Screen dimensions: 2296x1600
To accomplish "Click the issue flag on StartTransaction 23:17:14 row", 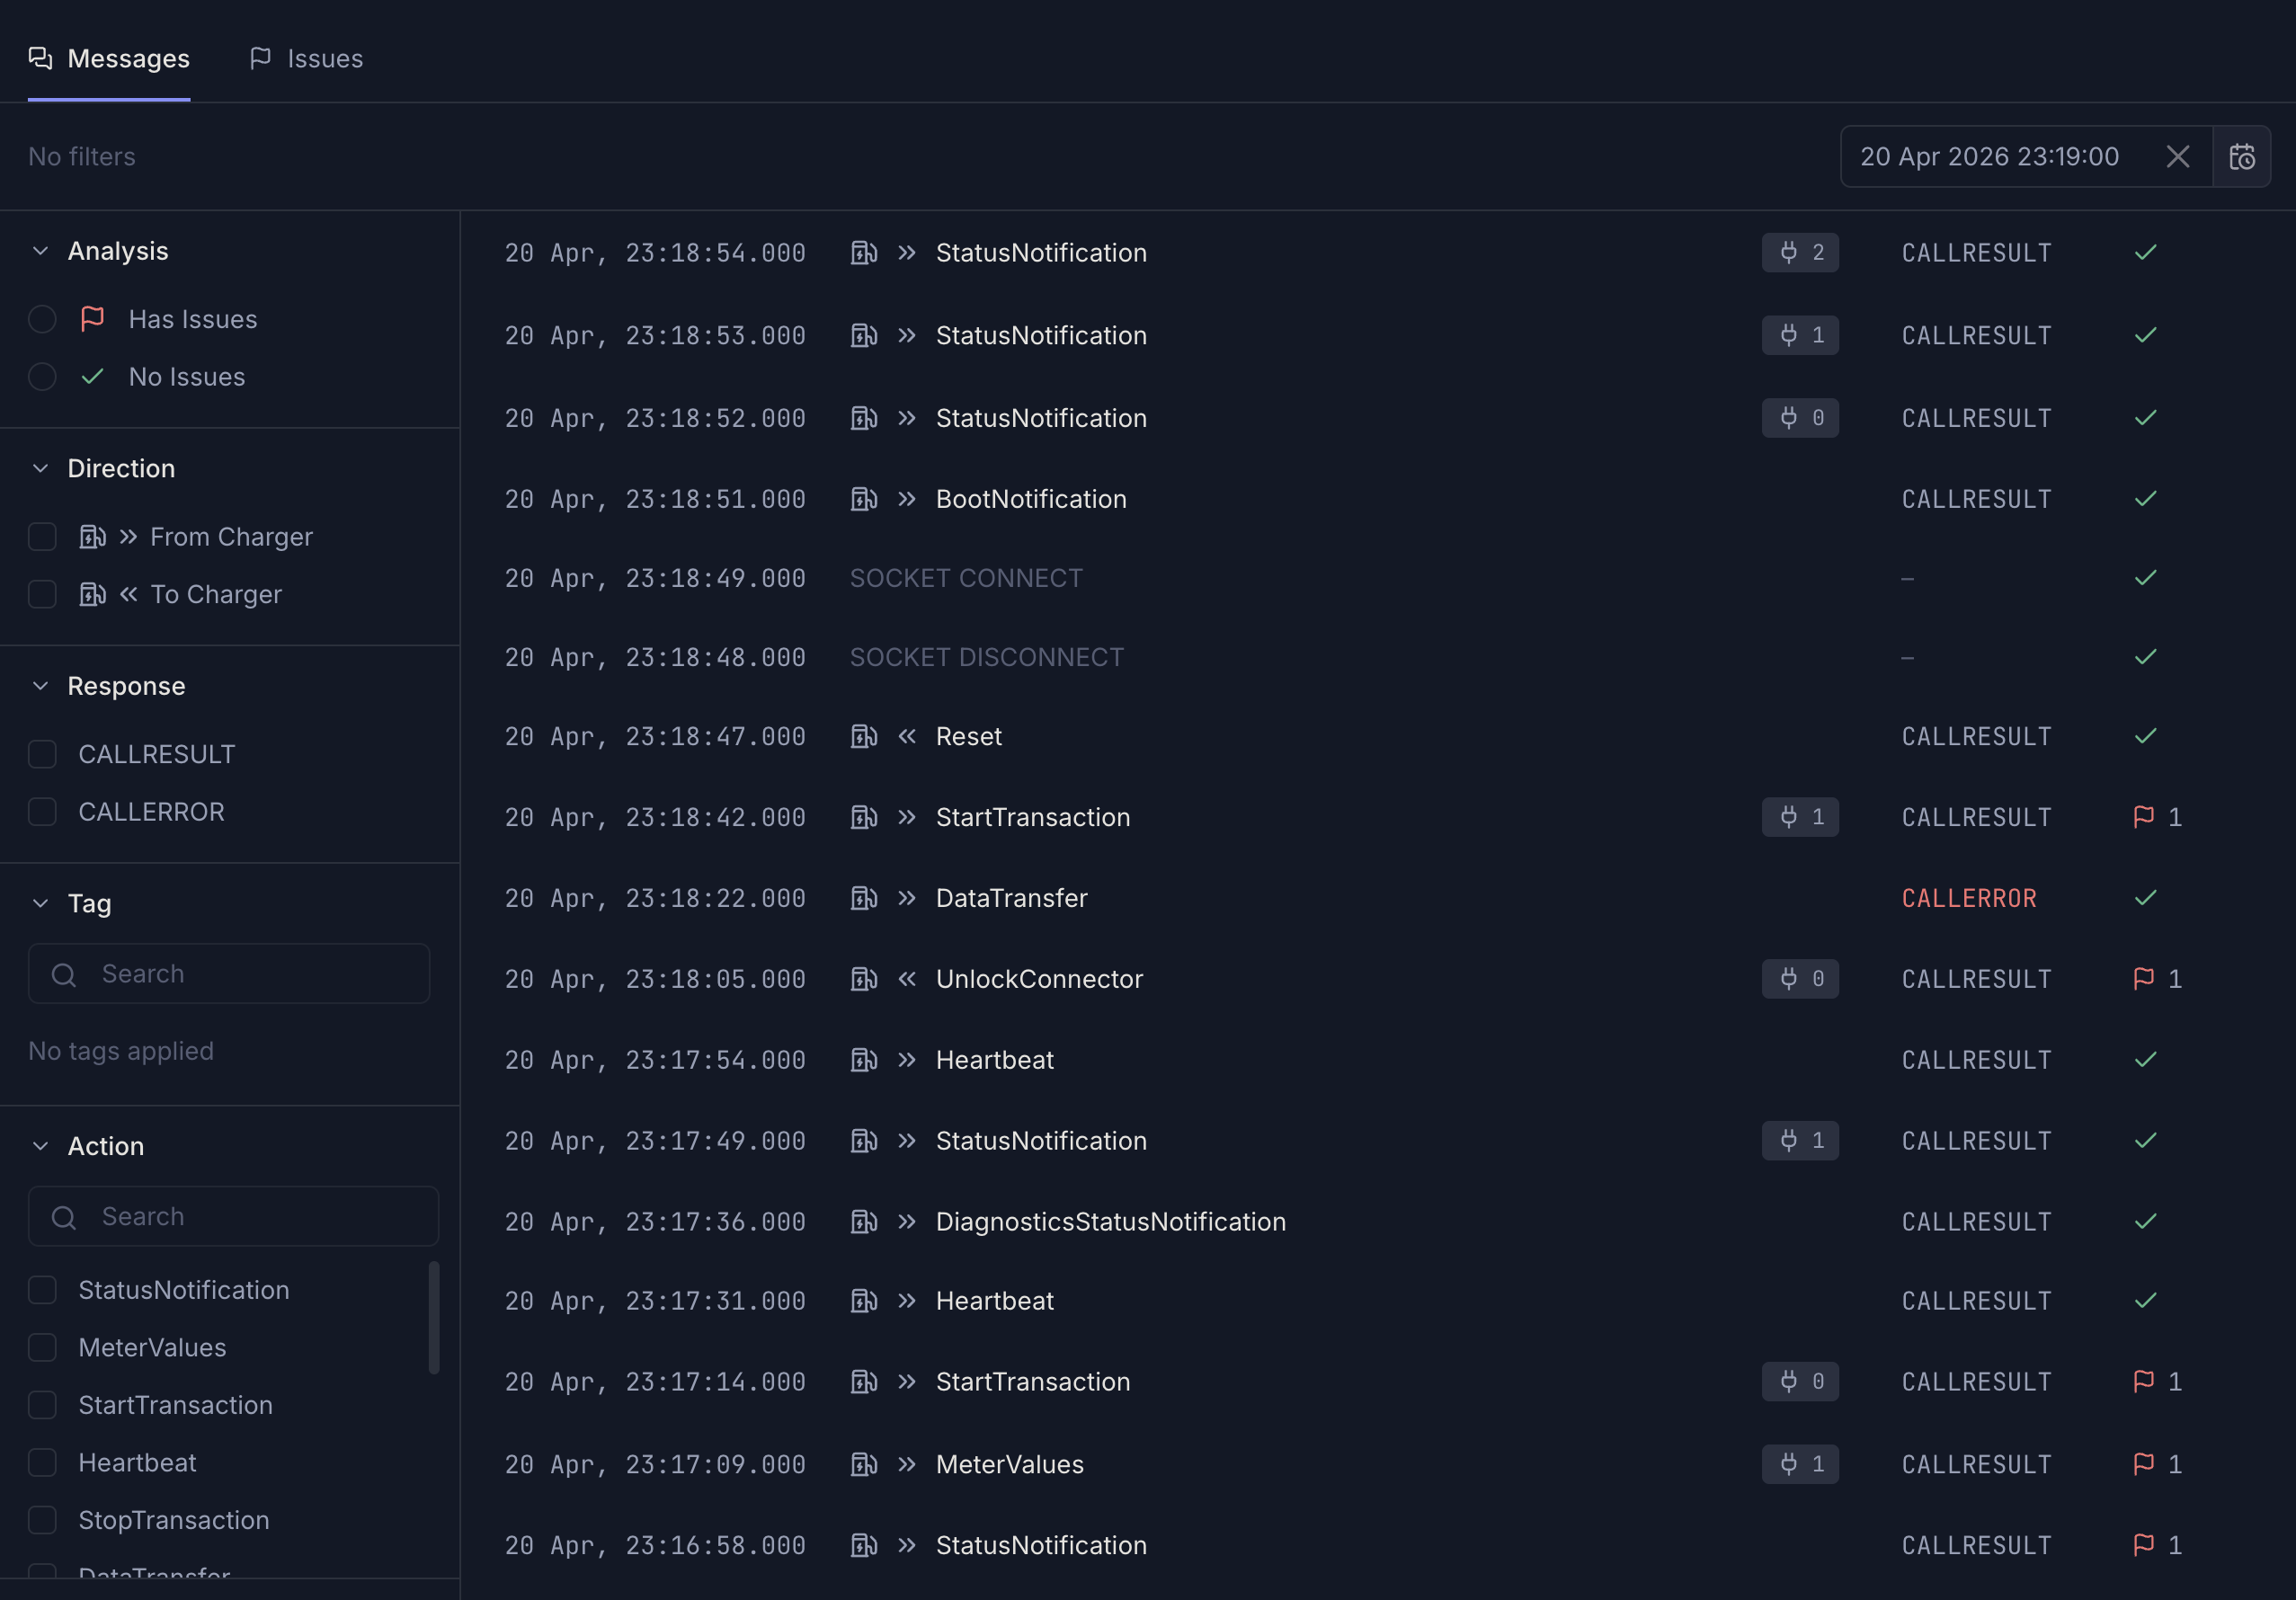I will 2143,1381.
